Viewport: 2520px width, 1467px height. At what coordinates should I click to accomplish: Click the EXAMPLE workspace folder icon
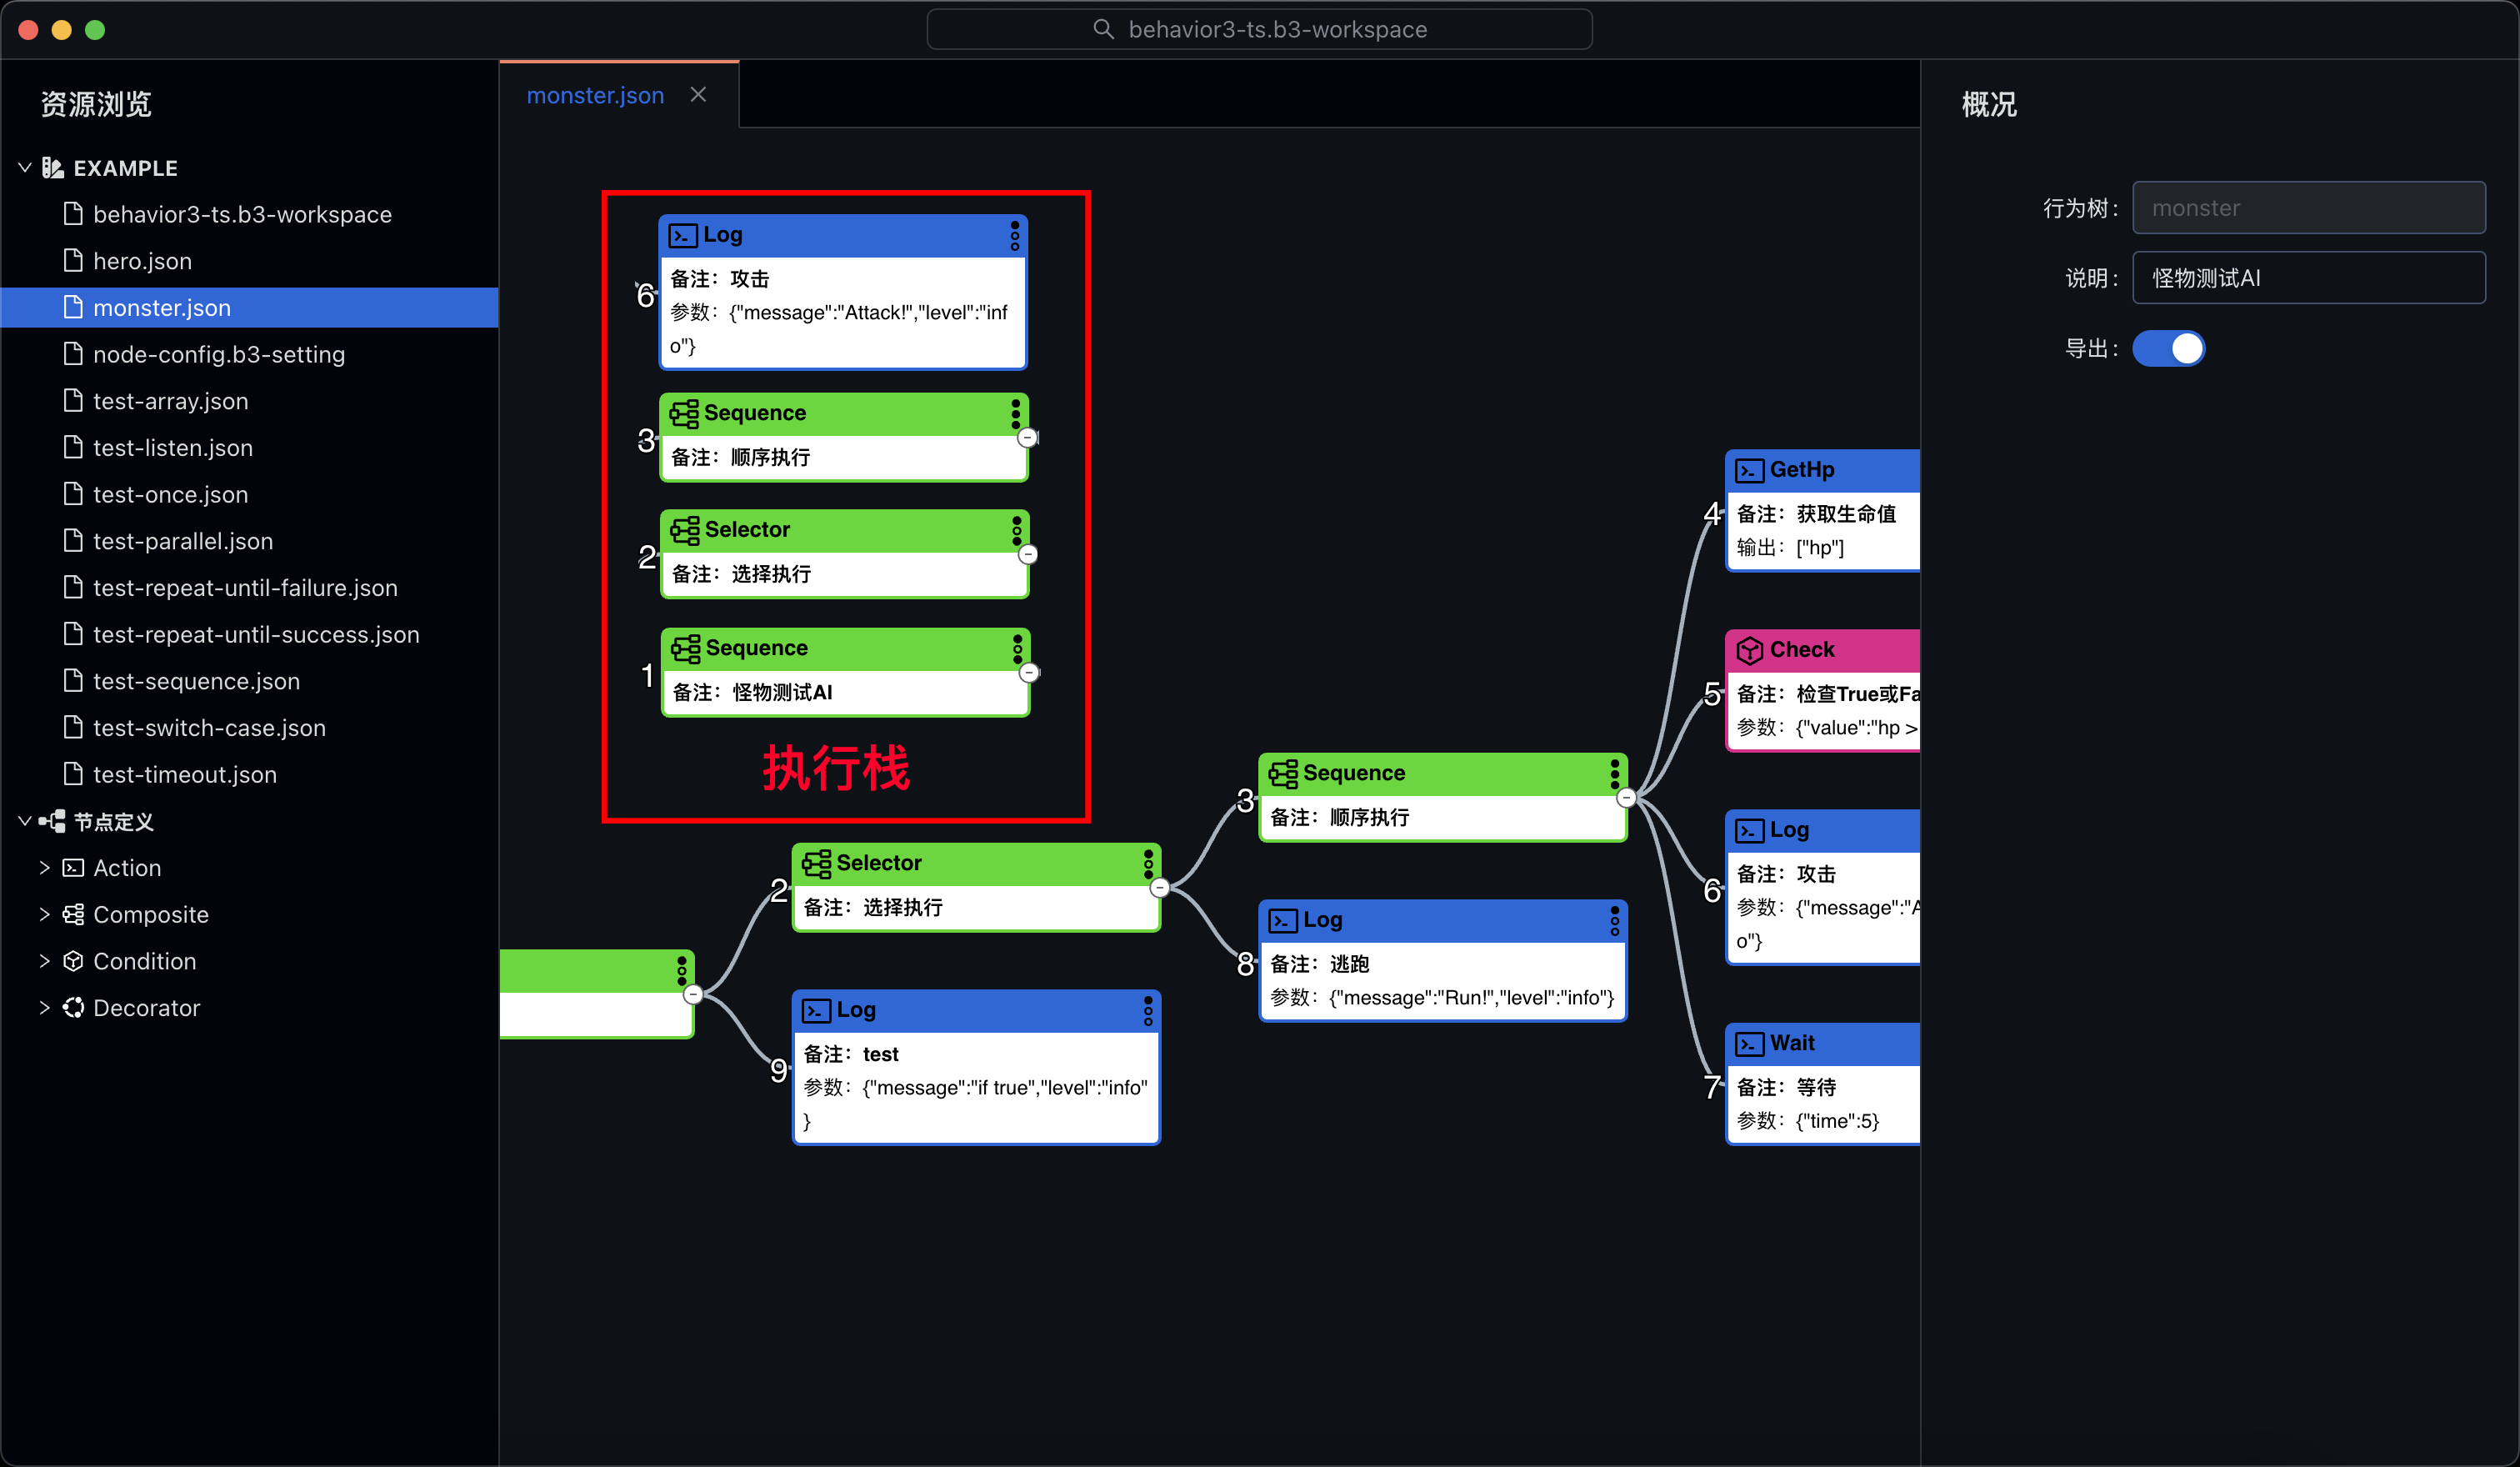(x=53, y=168)
